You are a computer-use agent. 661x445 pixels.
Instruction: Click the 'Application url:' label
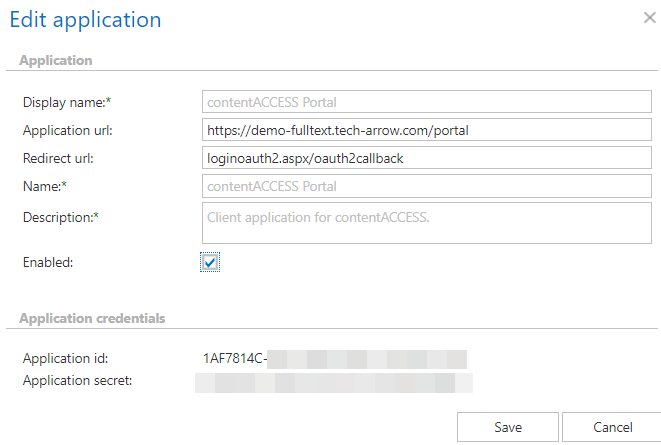click(x=67, y=129)
